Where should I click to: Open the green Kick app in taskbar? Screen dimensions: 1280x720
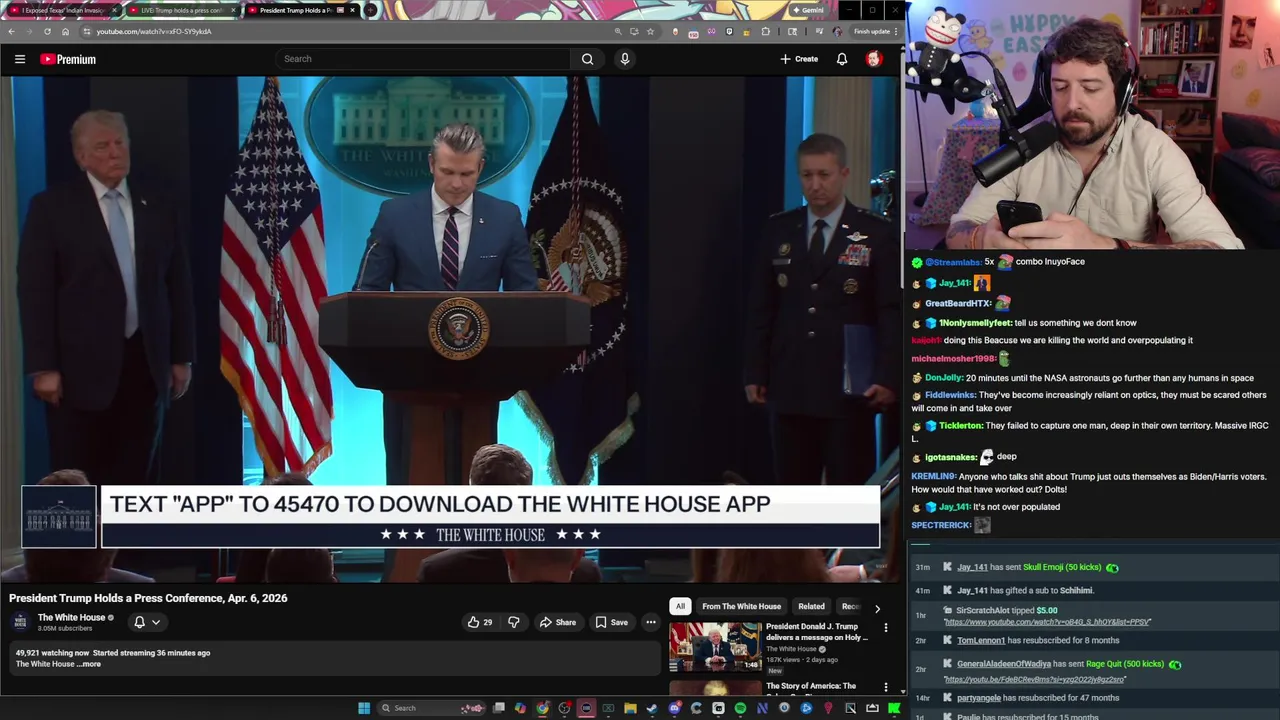pos(894,708)
